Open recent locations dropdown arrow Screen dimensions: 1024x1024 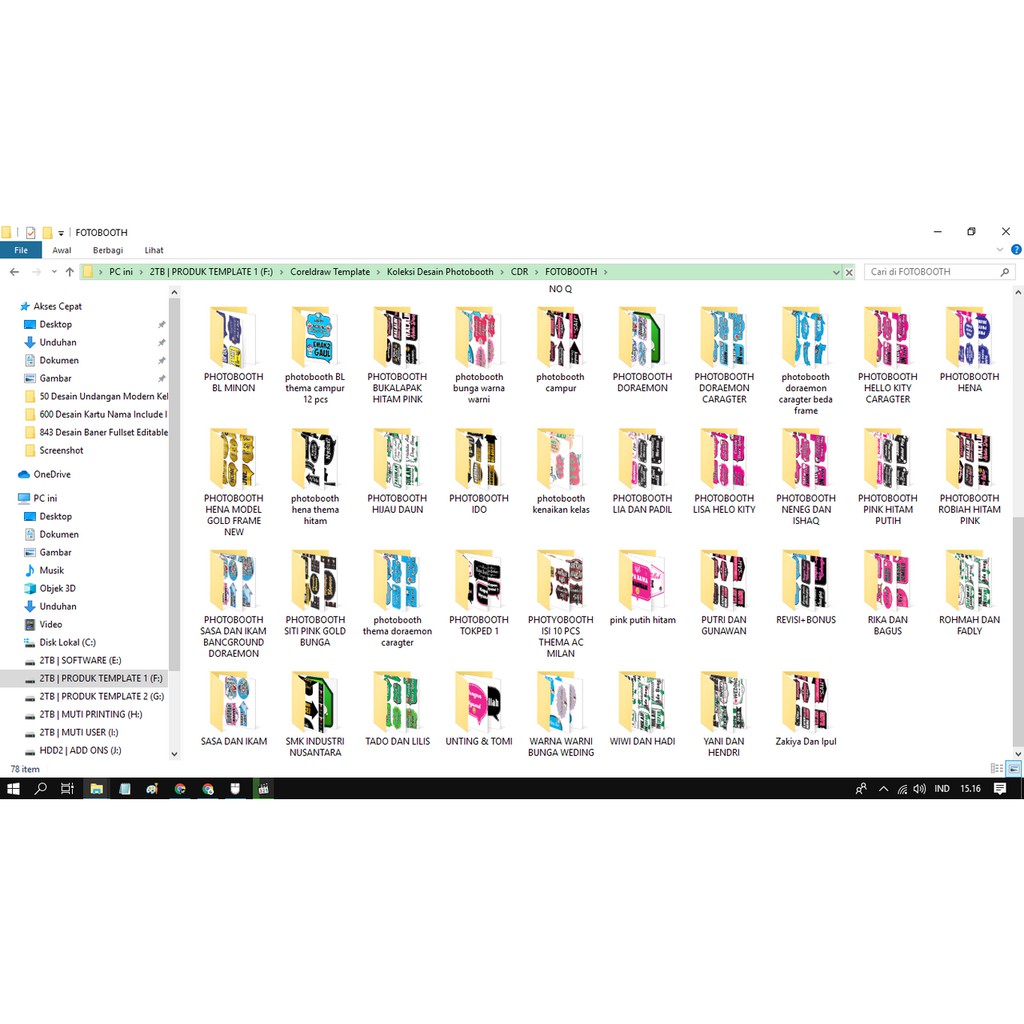pyautogui.click(x=53, y=272)
